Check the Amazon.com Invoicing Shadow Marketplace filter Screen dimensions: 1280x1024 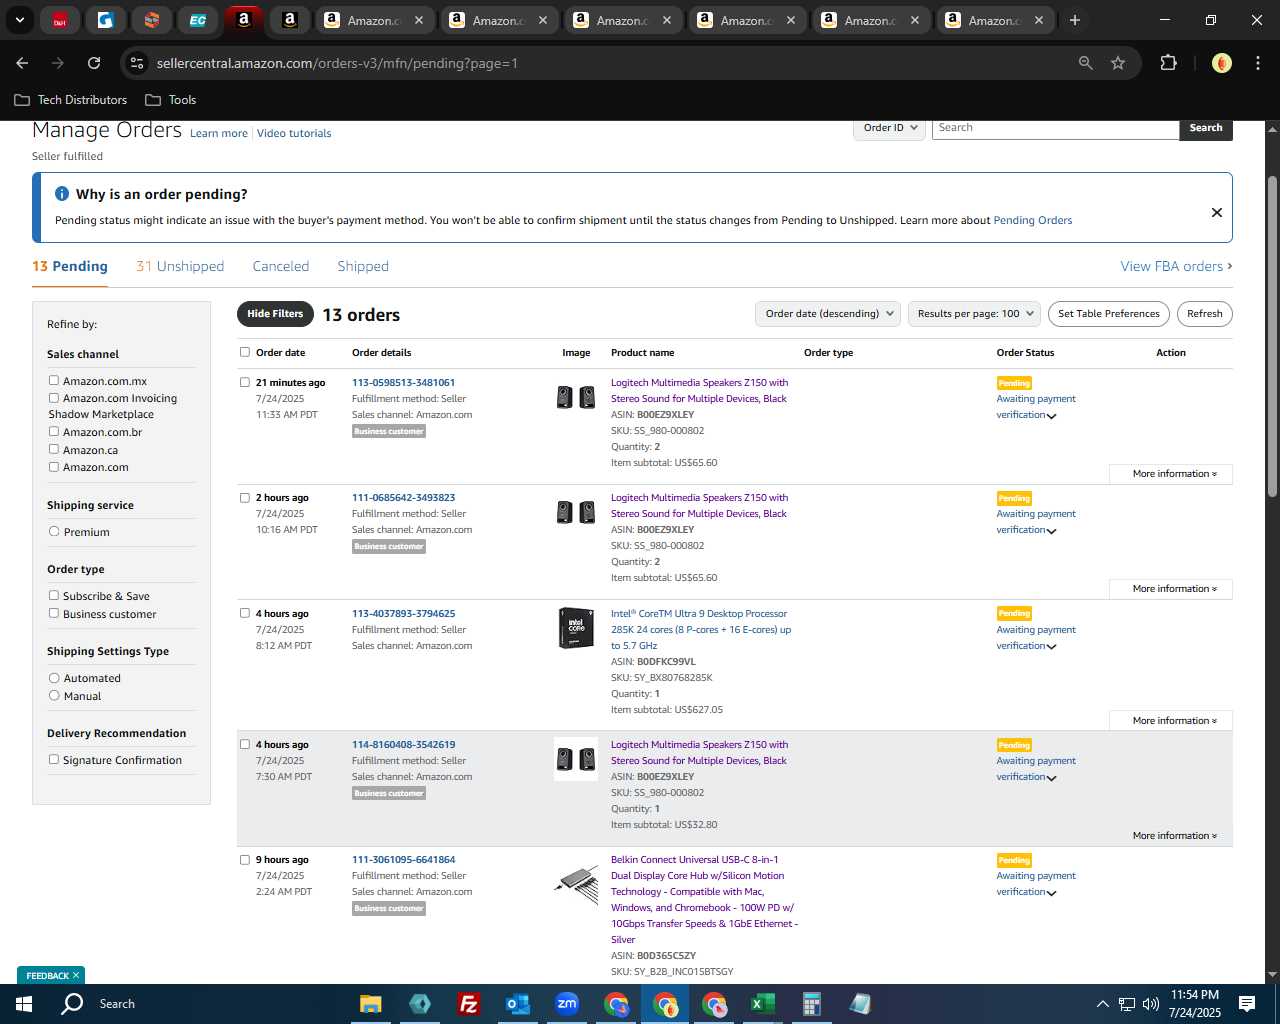coord(54,397)
